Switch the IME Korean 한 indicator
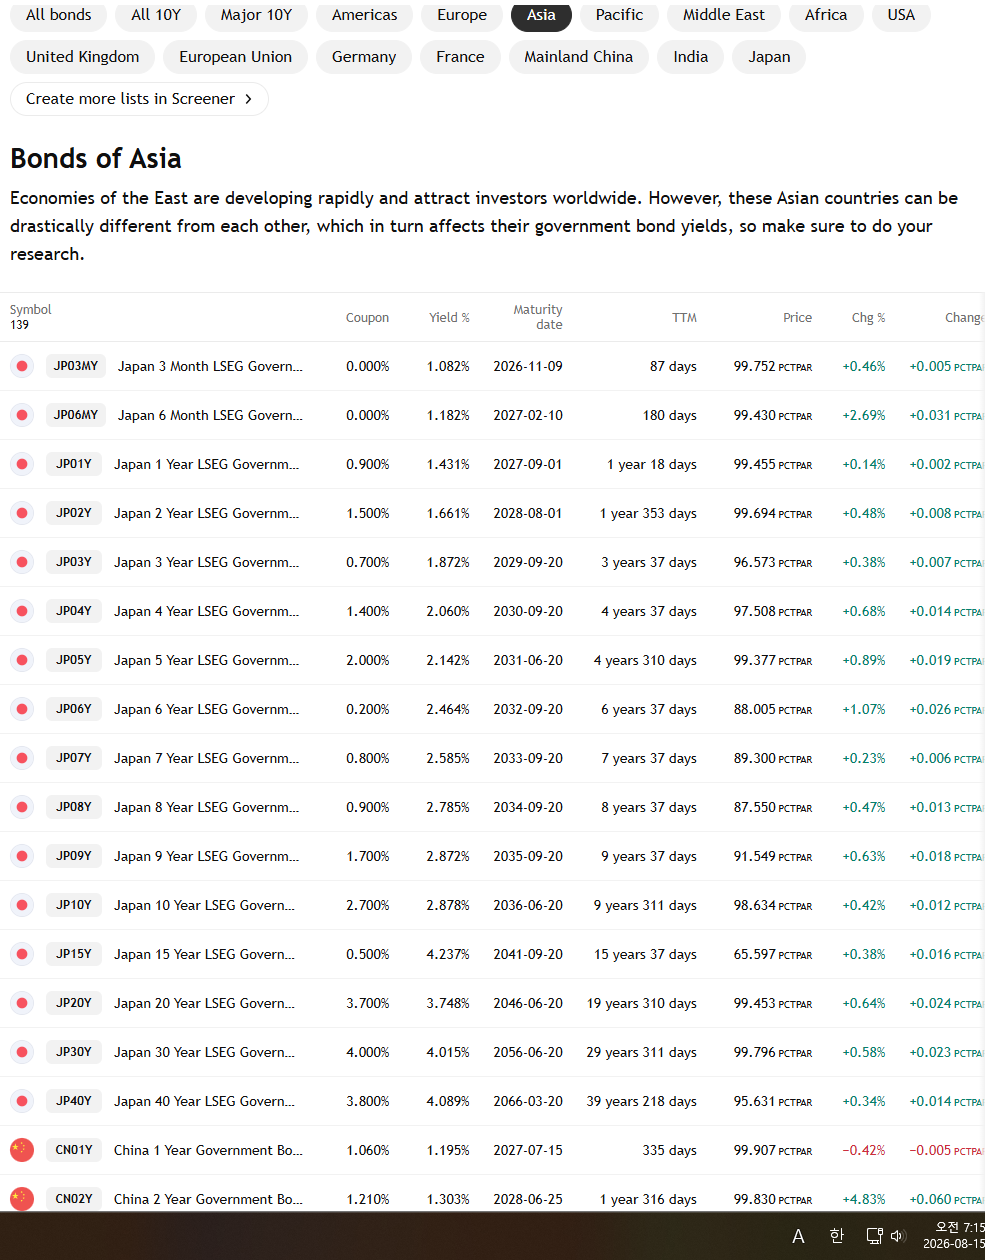985x1260 pixels. click(x=837, y=1236)
